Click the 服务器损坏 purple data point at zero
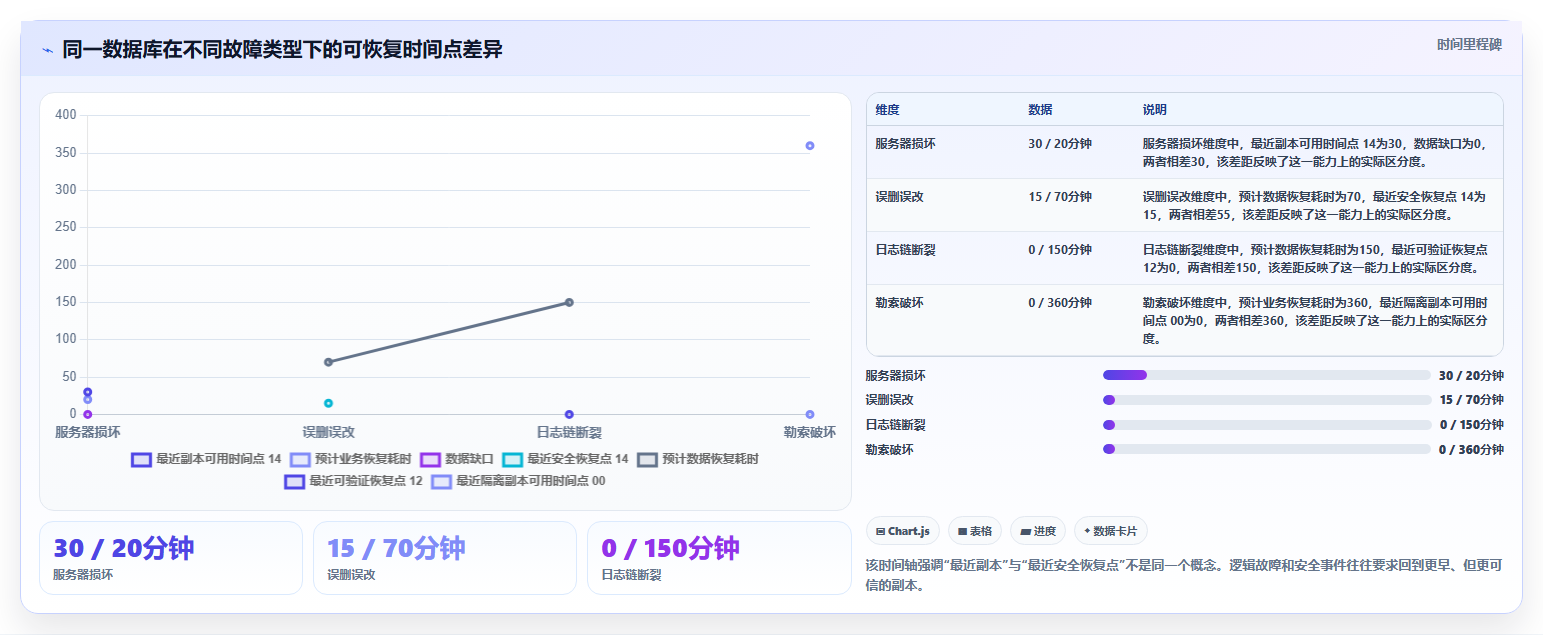1543x635 pixels. (x=88, y=414)
